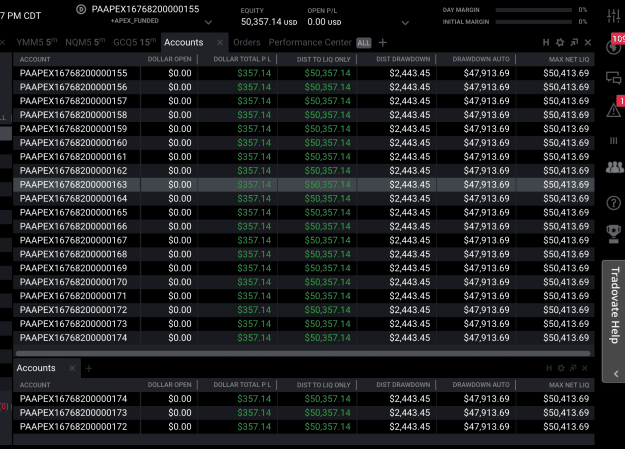Switch to the NQM5 5m chart tab
This screenshot has height=449, width=625.
click(x=85, y=42)
